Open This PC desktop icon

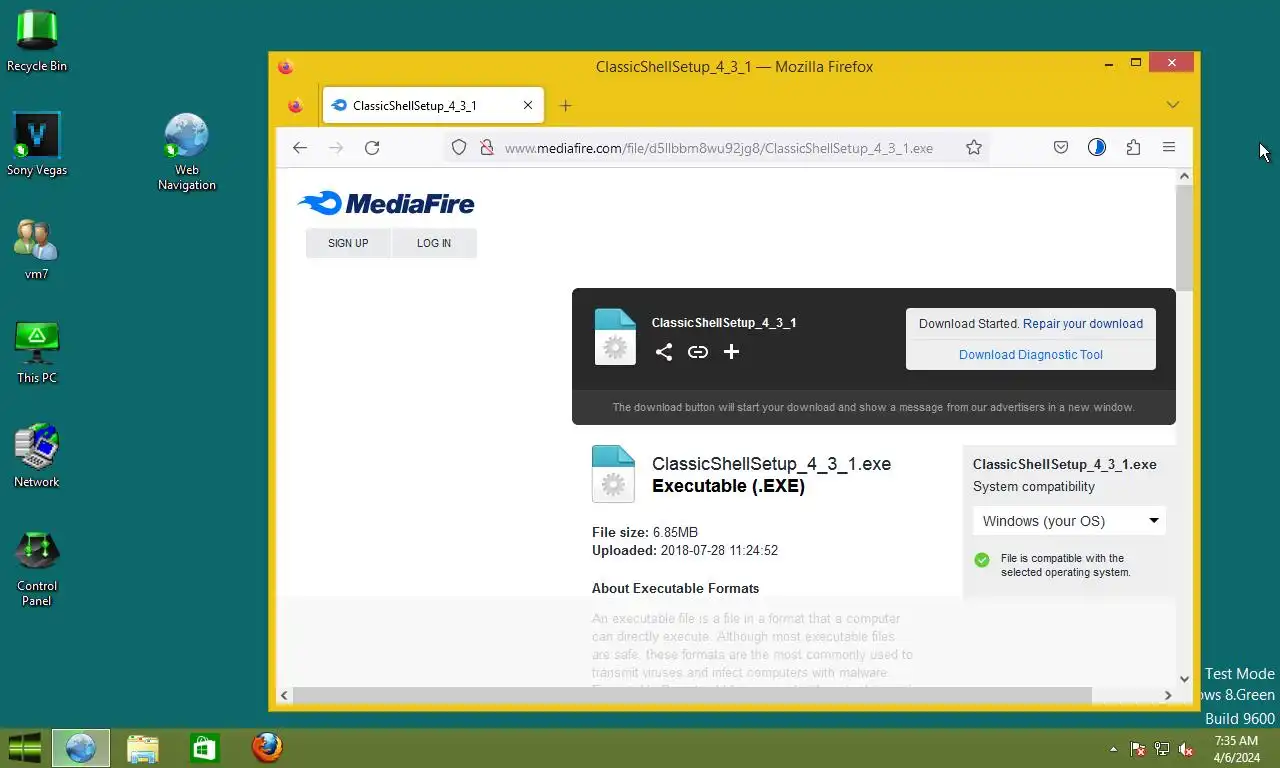(37, 352)
